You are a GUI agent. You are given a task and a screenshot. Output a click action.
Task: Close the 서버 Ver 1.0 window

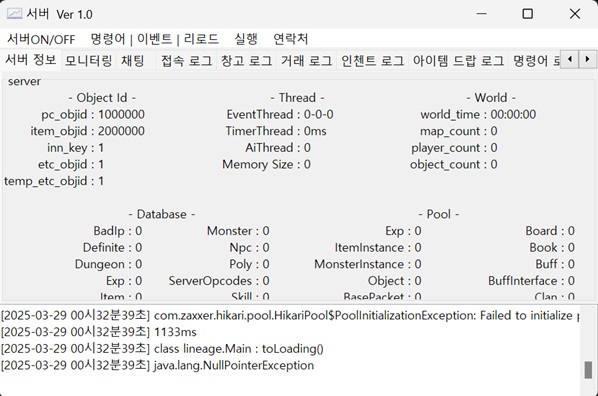coord(574,14)
